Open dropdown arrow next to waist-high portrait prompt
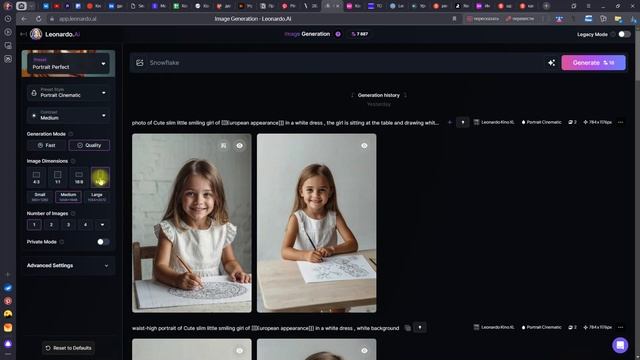The width and height of the screenshot is (640, 360). point(420,327)
